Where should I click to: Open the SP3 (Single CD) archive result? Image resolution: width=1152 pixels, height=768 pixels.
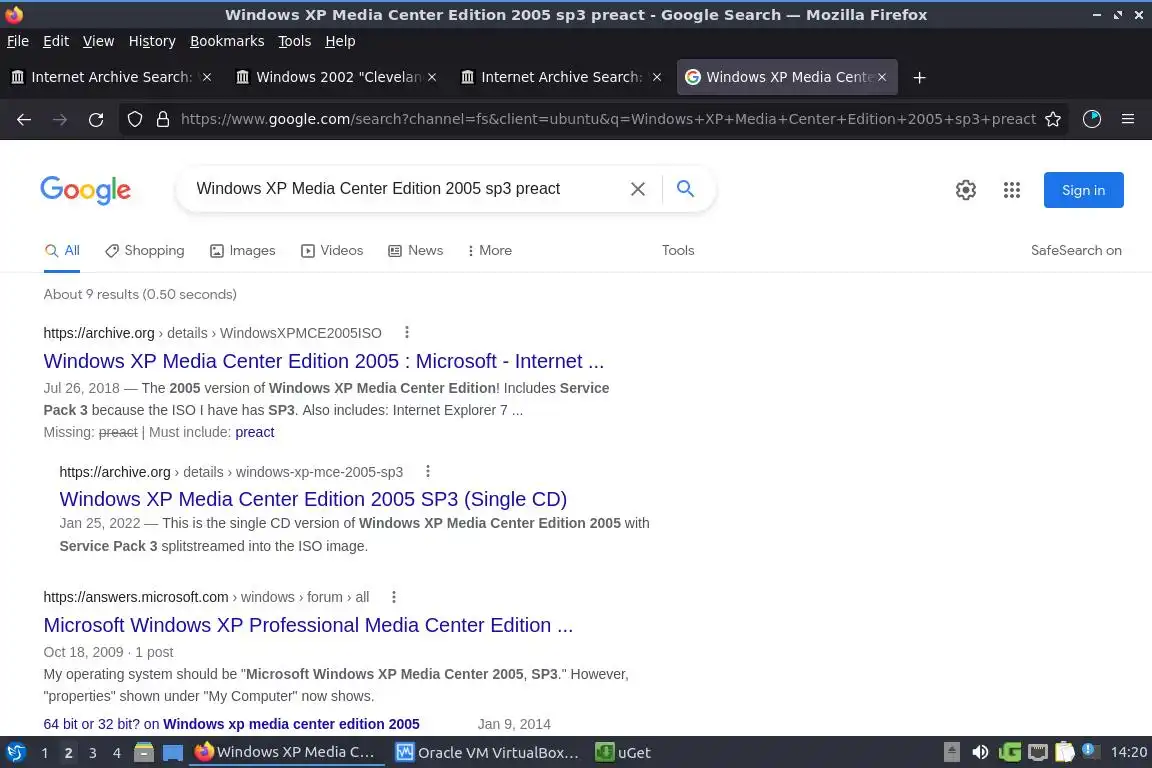313,499
